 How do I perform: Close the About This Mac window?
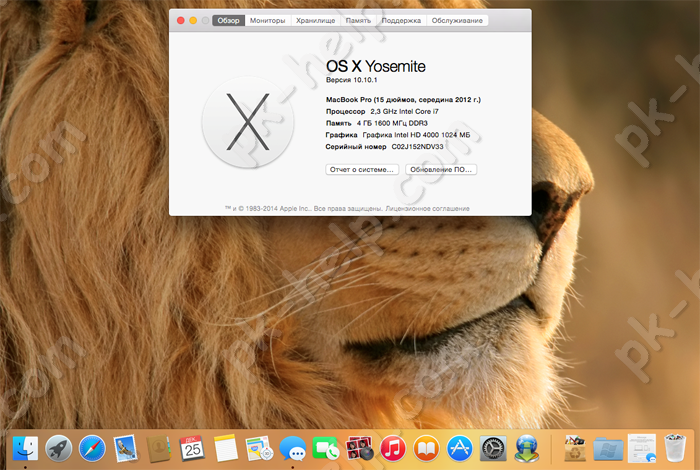pos(181,21)
